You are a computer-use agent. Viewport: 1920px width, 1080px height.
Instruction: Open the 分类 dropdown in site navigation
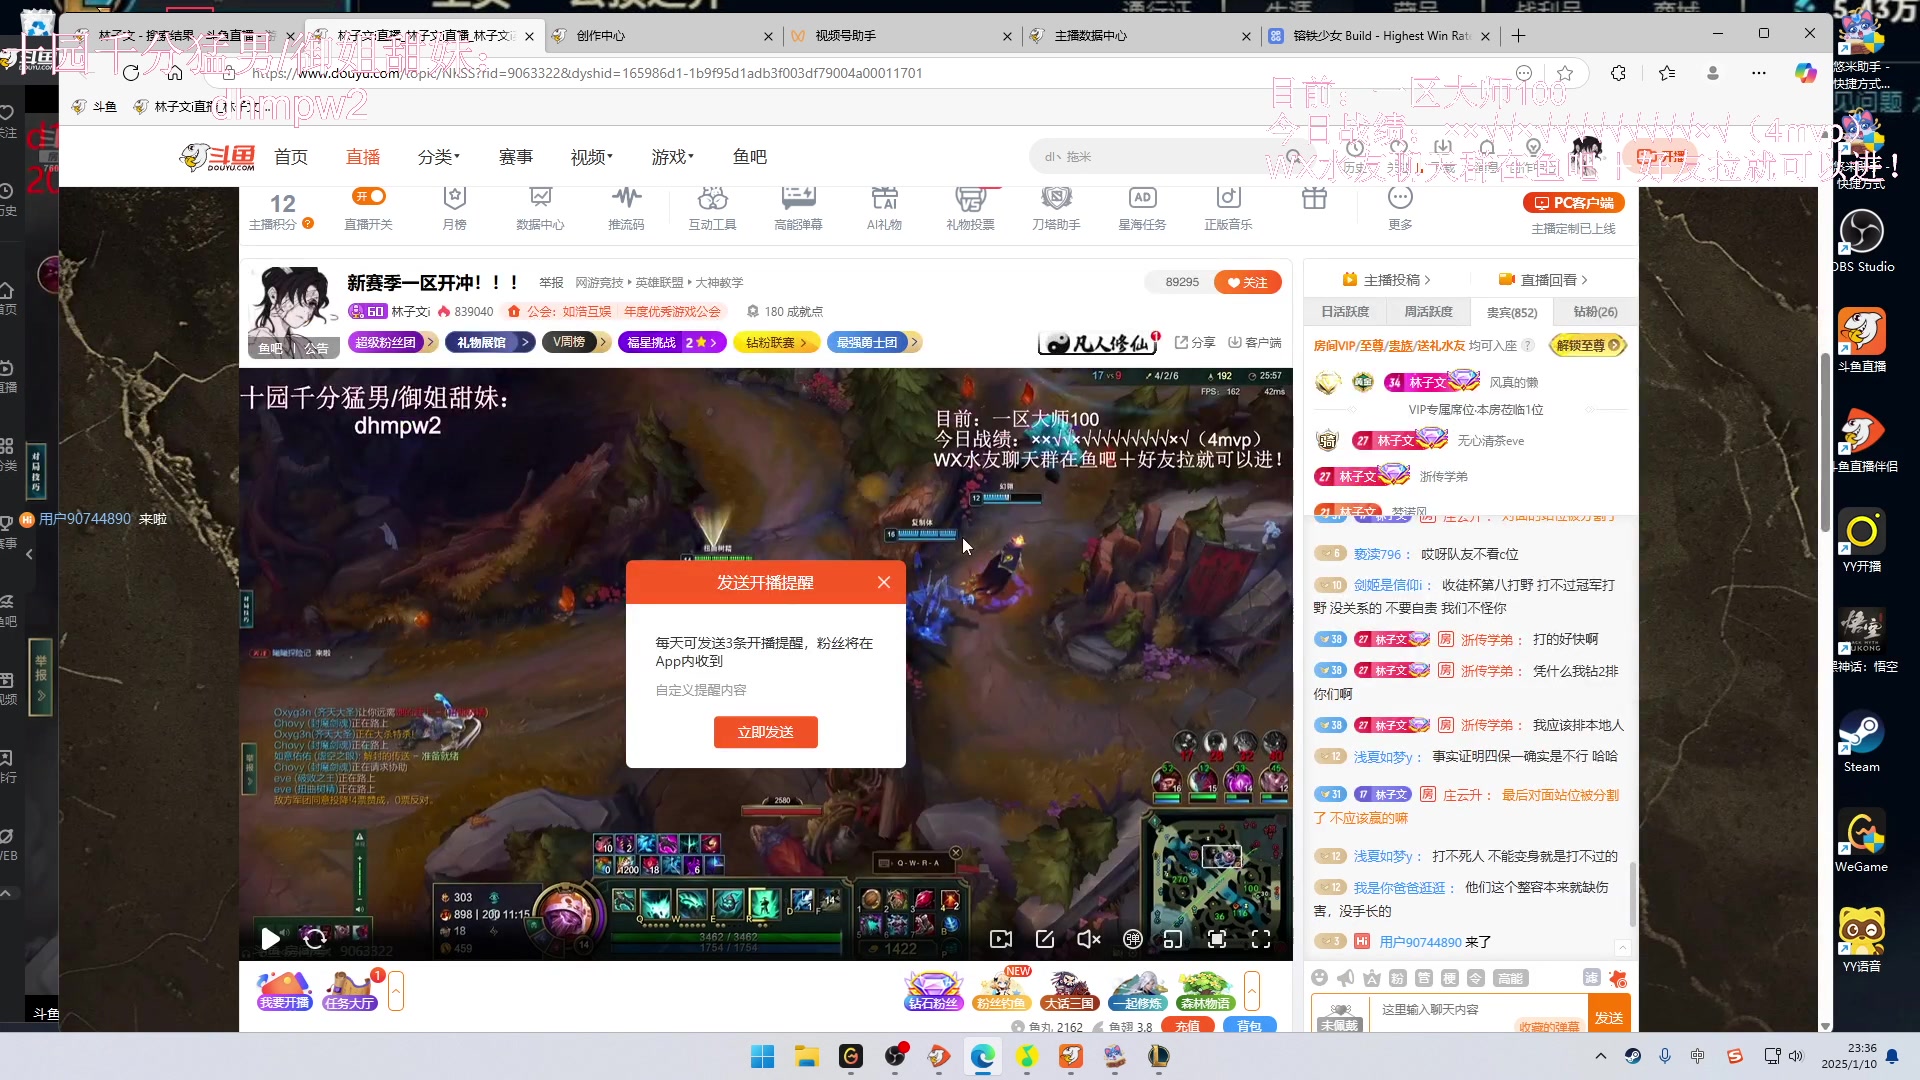click(x=438, y=157)
